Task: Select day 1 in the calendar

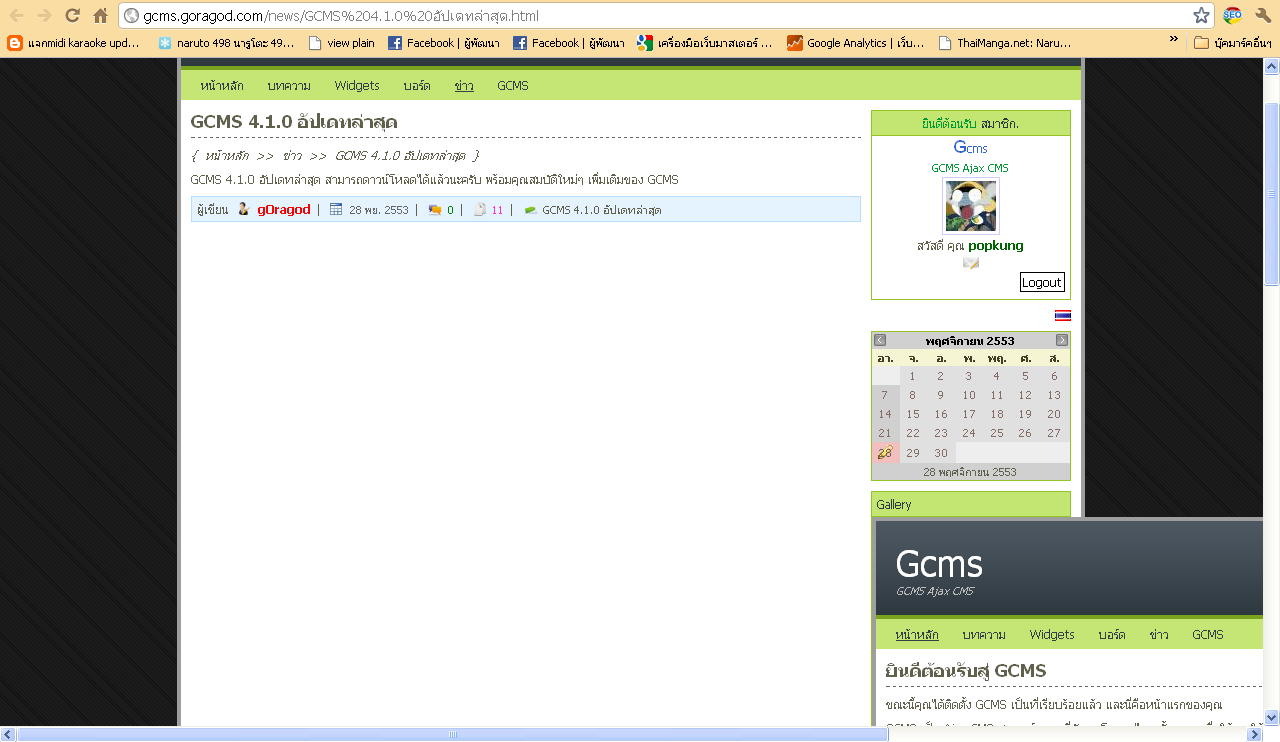Action: point(913,376)
